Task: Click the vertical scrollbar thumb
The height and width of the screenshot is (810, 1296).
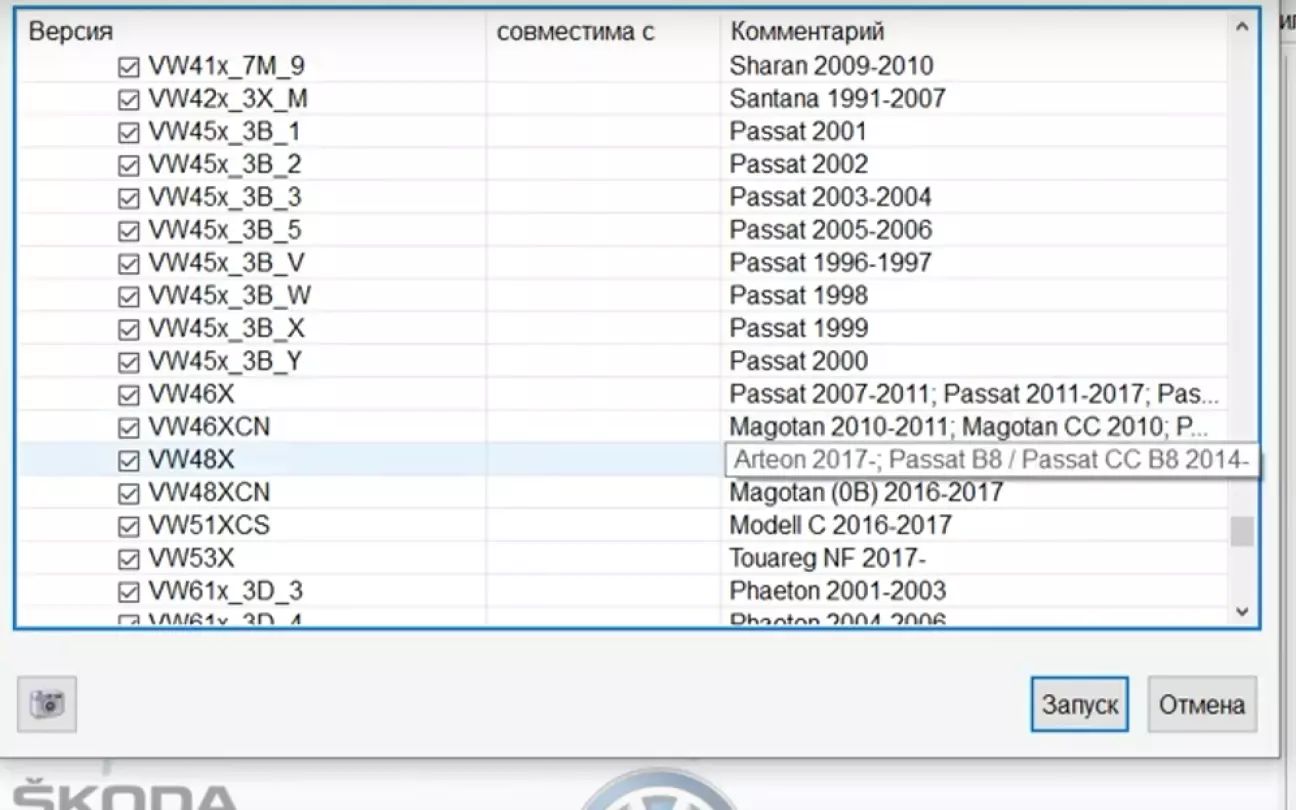Action: pos(1241,531)
